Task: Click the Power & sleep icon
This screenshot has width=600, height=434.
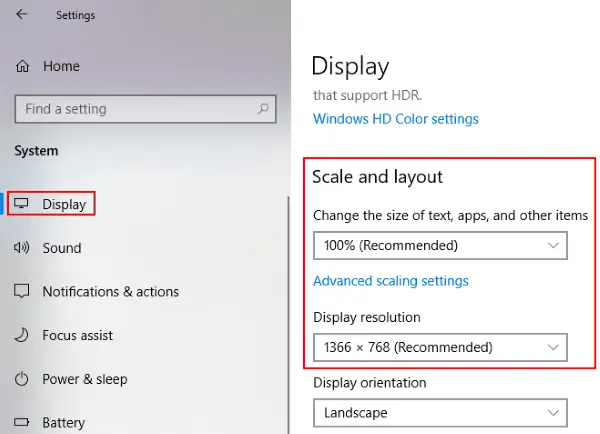Action: point(21,379)
